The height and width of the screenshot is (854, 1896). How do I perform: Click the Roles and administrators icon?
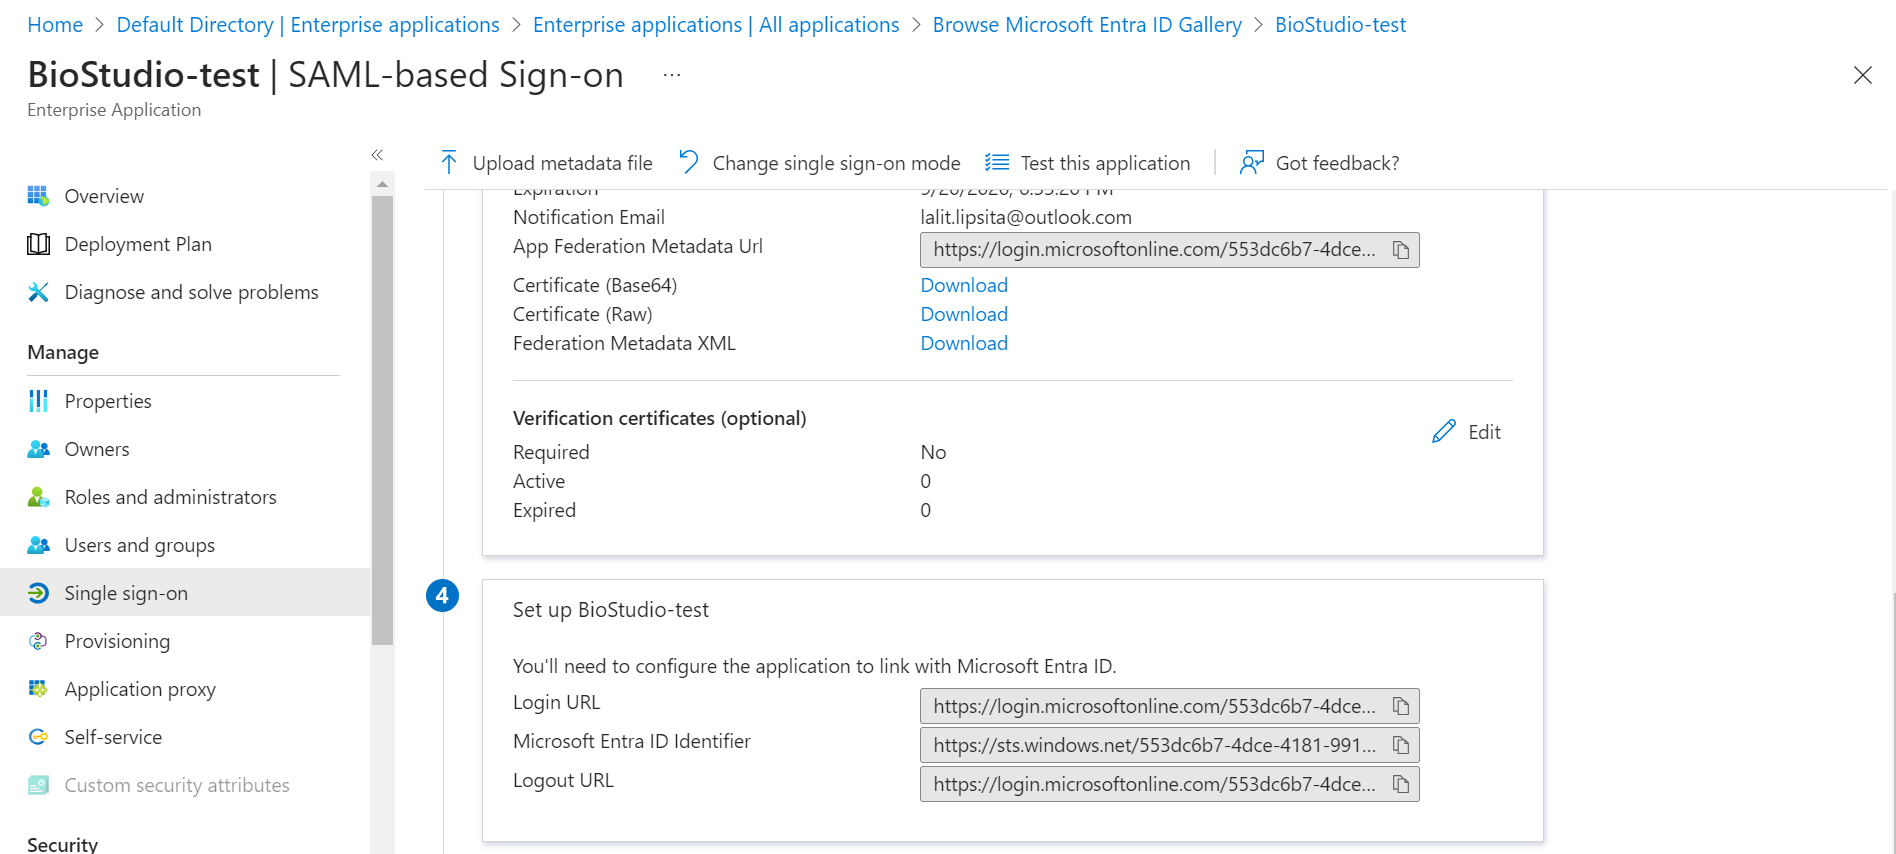click(38, 497)
